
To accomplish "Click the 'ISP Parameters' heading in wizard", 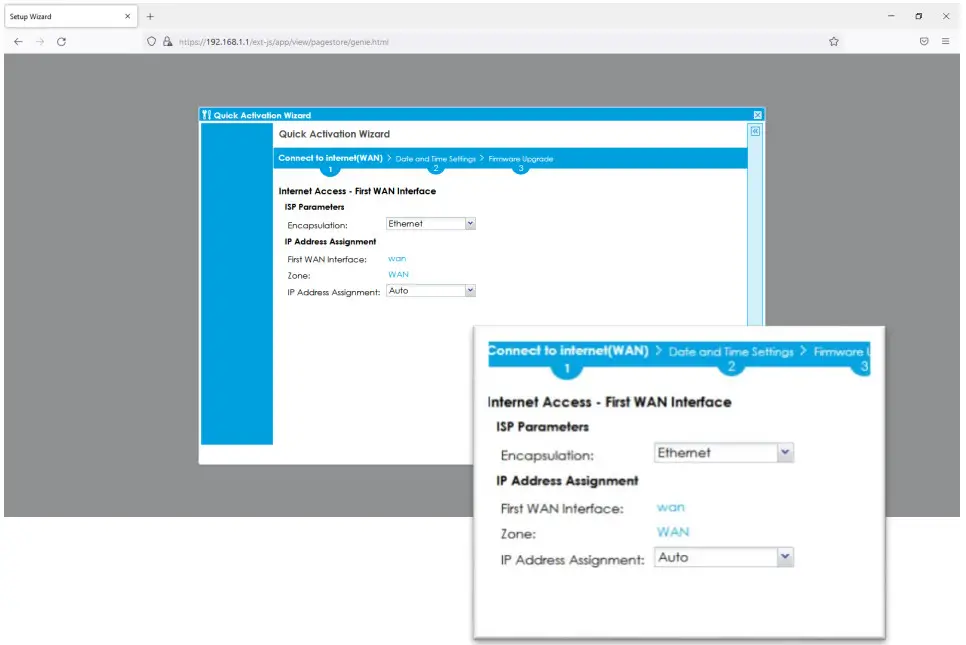I will pos(314,207).
